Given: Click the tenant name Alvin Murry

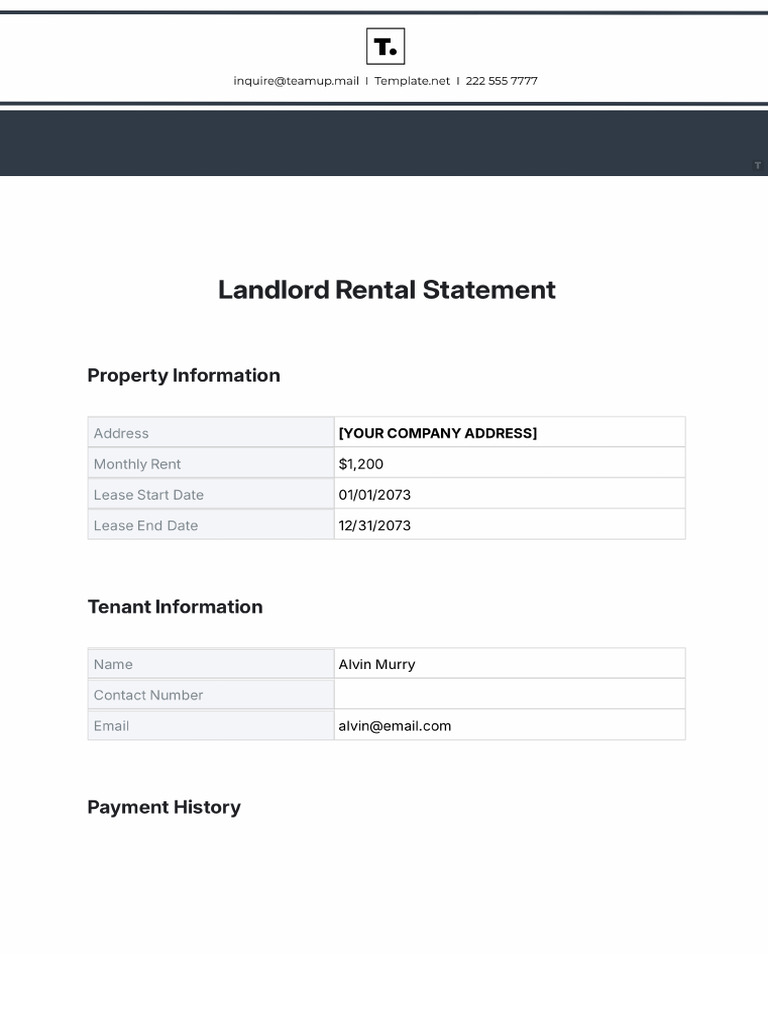Looking at the screenshot, I should coord(377,664).
